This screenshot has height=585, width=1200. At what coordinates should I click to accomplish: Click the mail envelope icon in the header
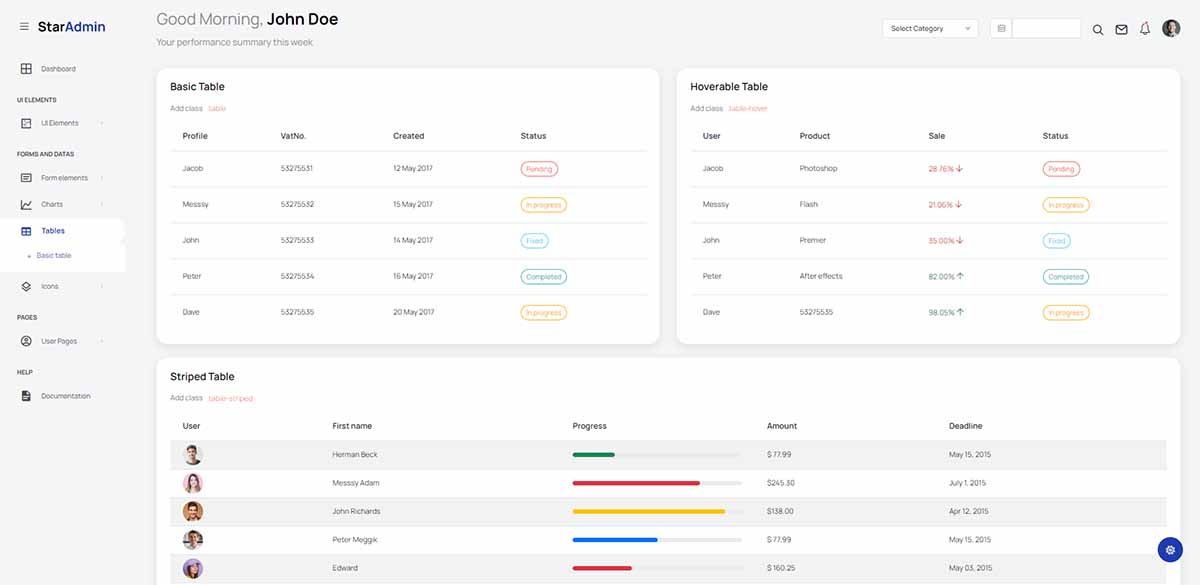click(x=1121, y=28)
